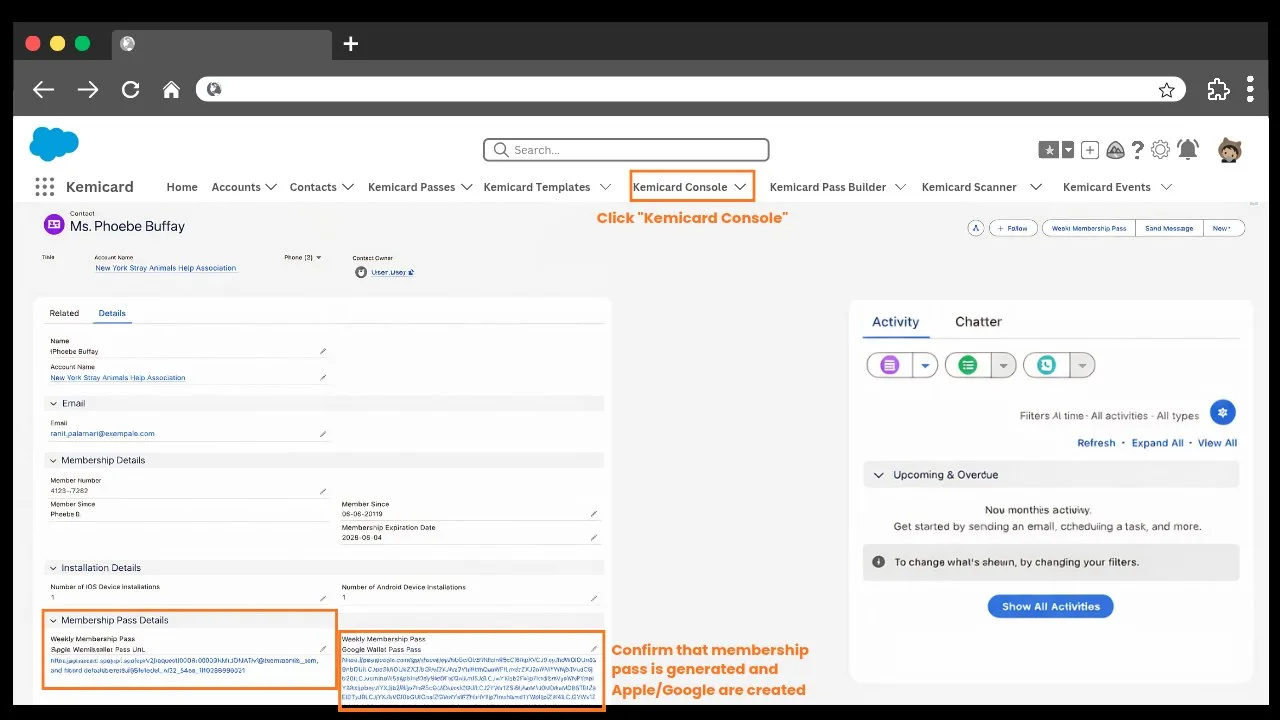Collapse the Email section
Viewport: 1280px width, 720px height.
(54, 403)
